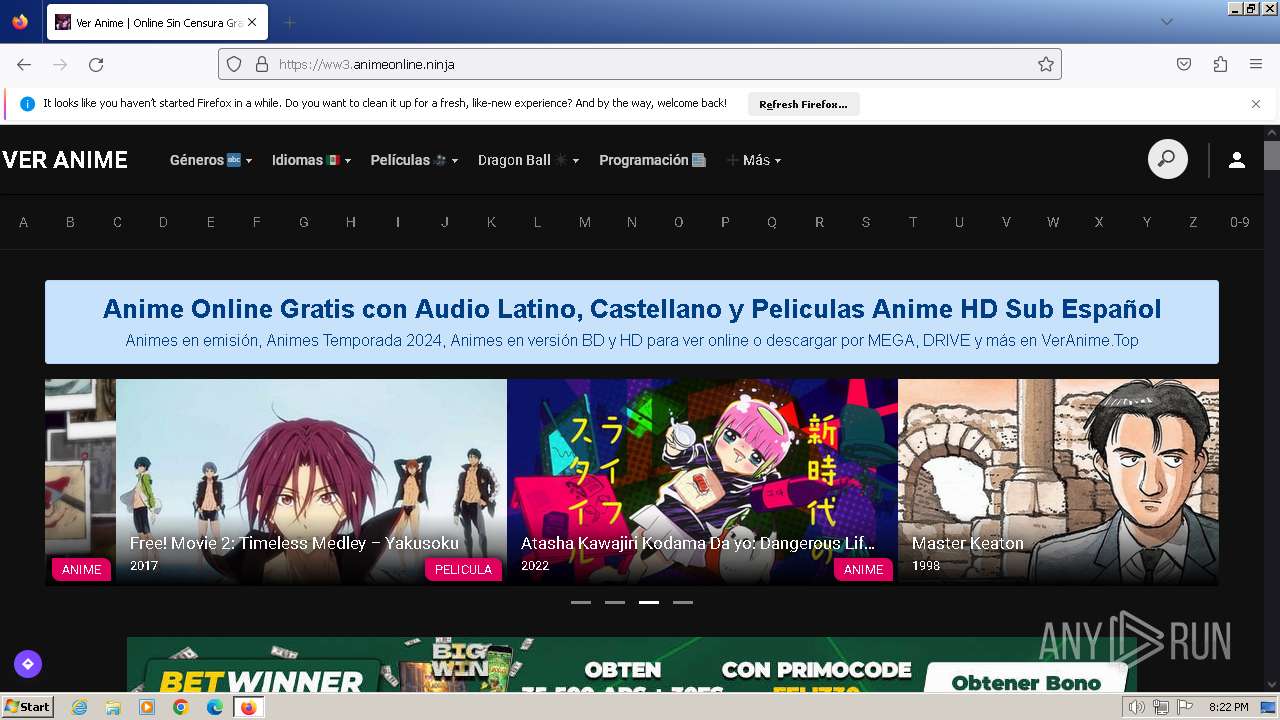Go to second carousel slide indicator
The image size is (1280, 720).
pyautogui.click(x=615, y=602)
